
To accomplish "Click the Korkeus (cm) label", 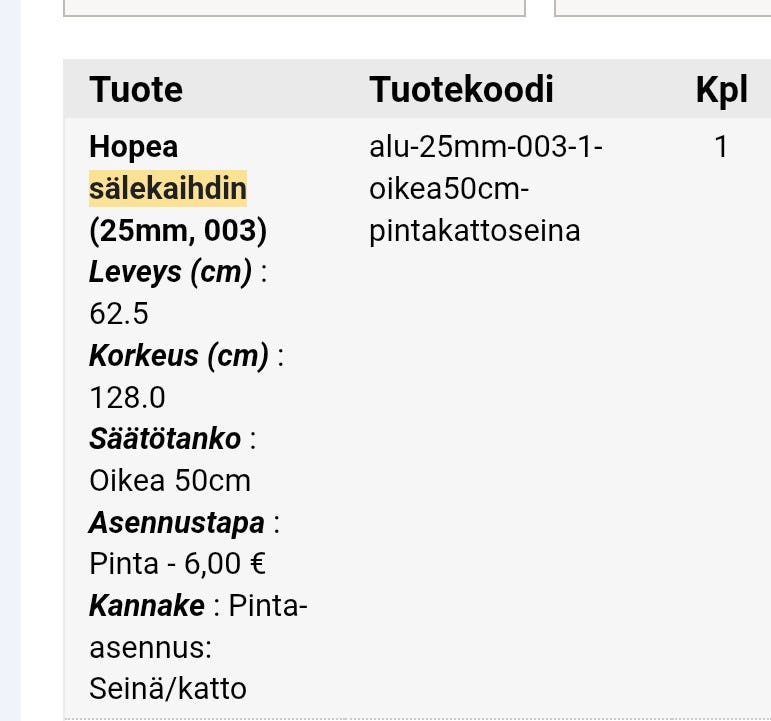I will 179,356.
